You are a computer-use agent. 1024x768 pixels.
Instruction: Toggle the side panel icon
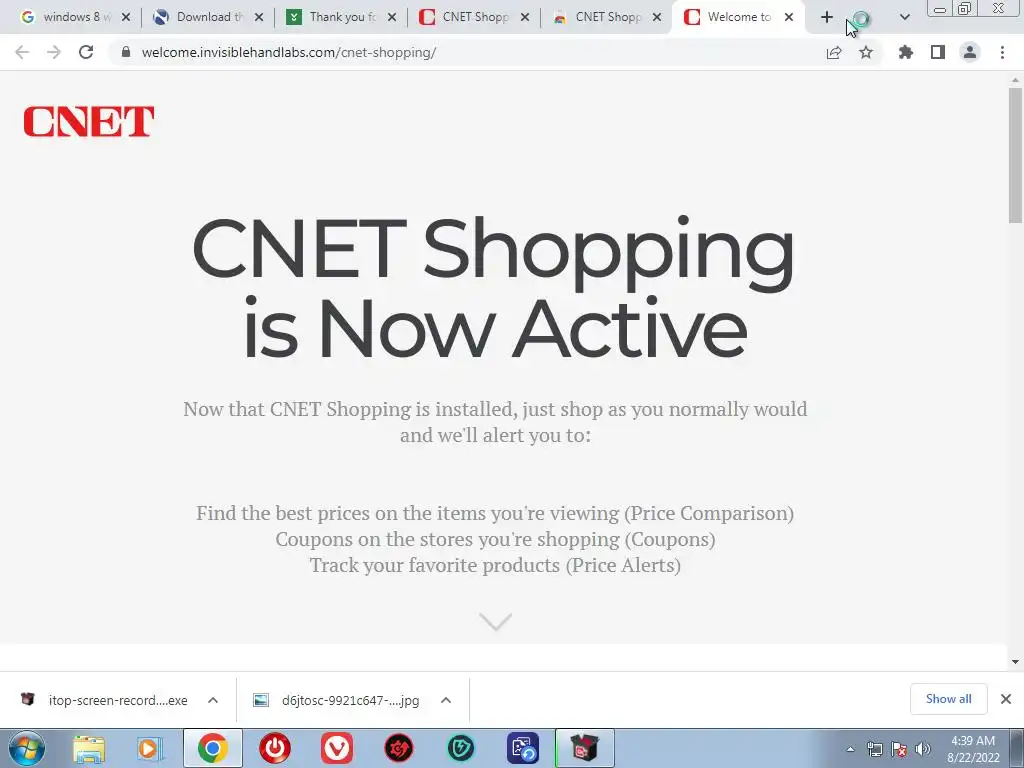tap(938, 52)
